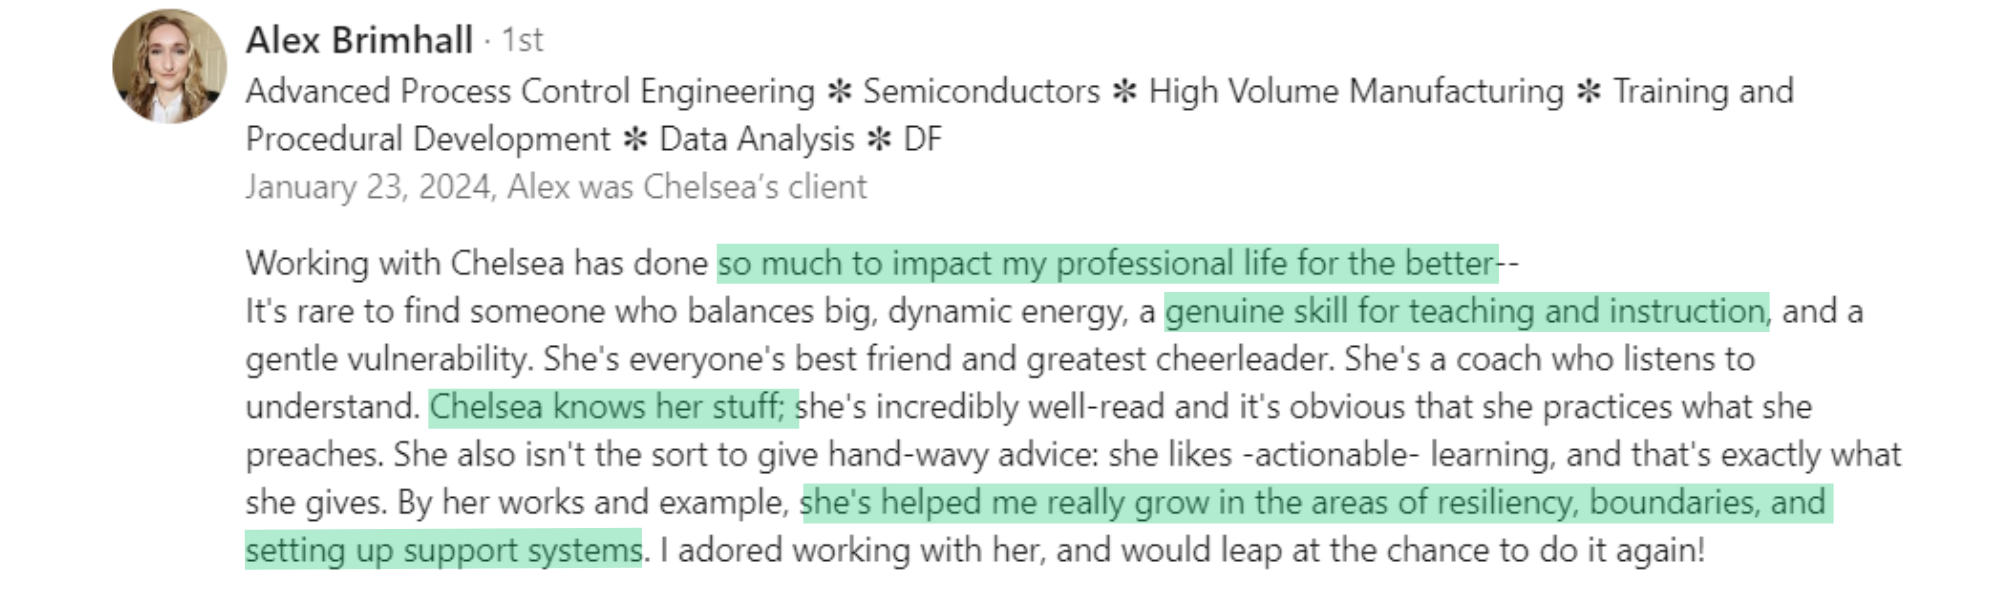Click the 1st connection degree badge
The width and height of the screenshot is (2000, 600).
click(x=521, y=40)
